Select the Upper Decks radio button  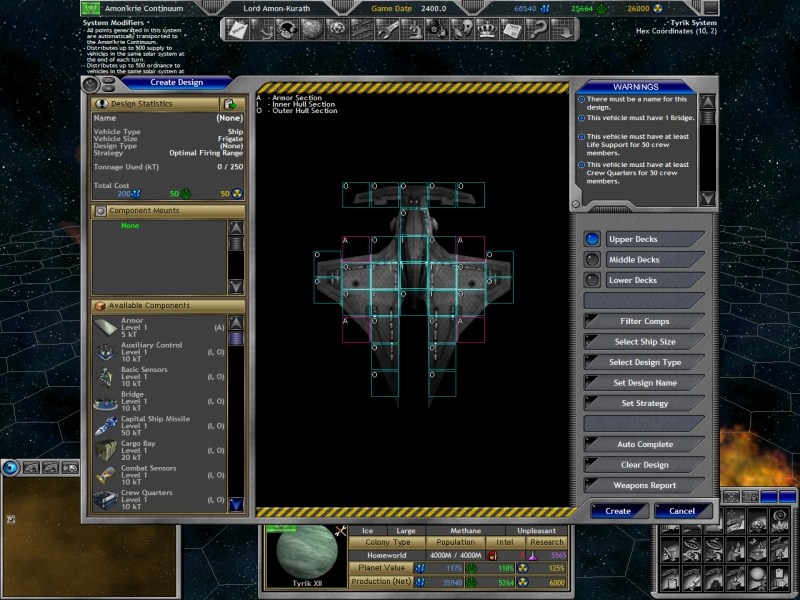592,239
